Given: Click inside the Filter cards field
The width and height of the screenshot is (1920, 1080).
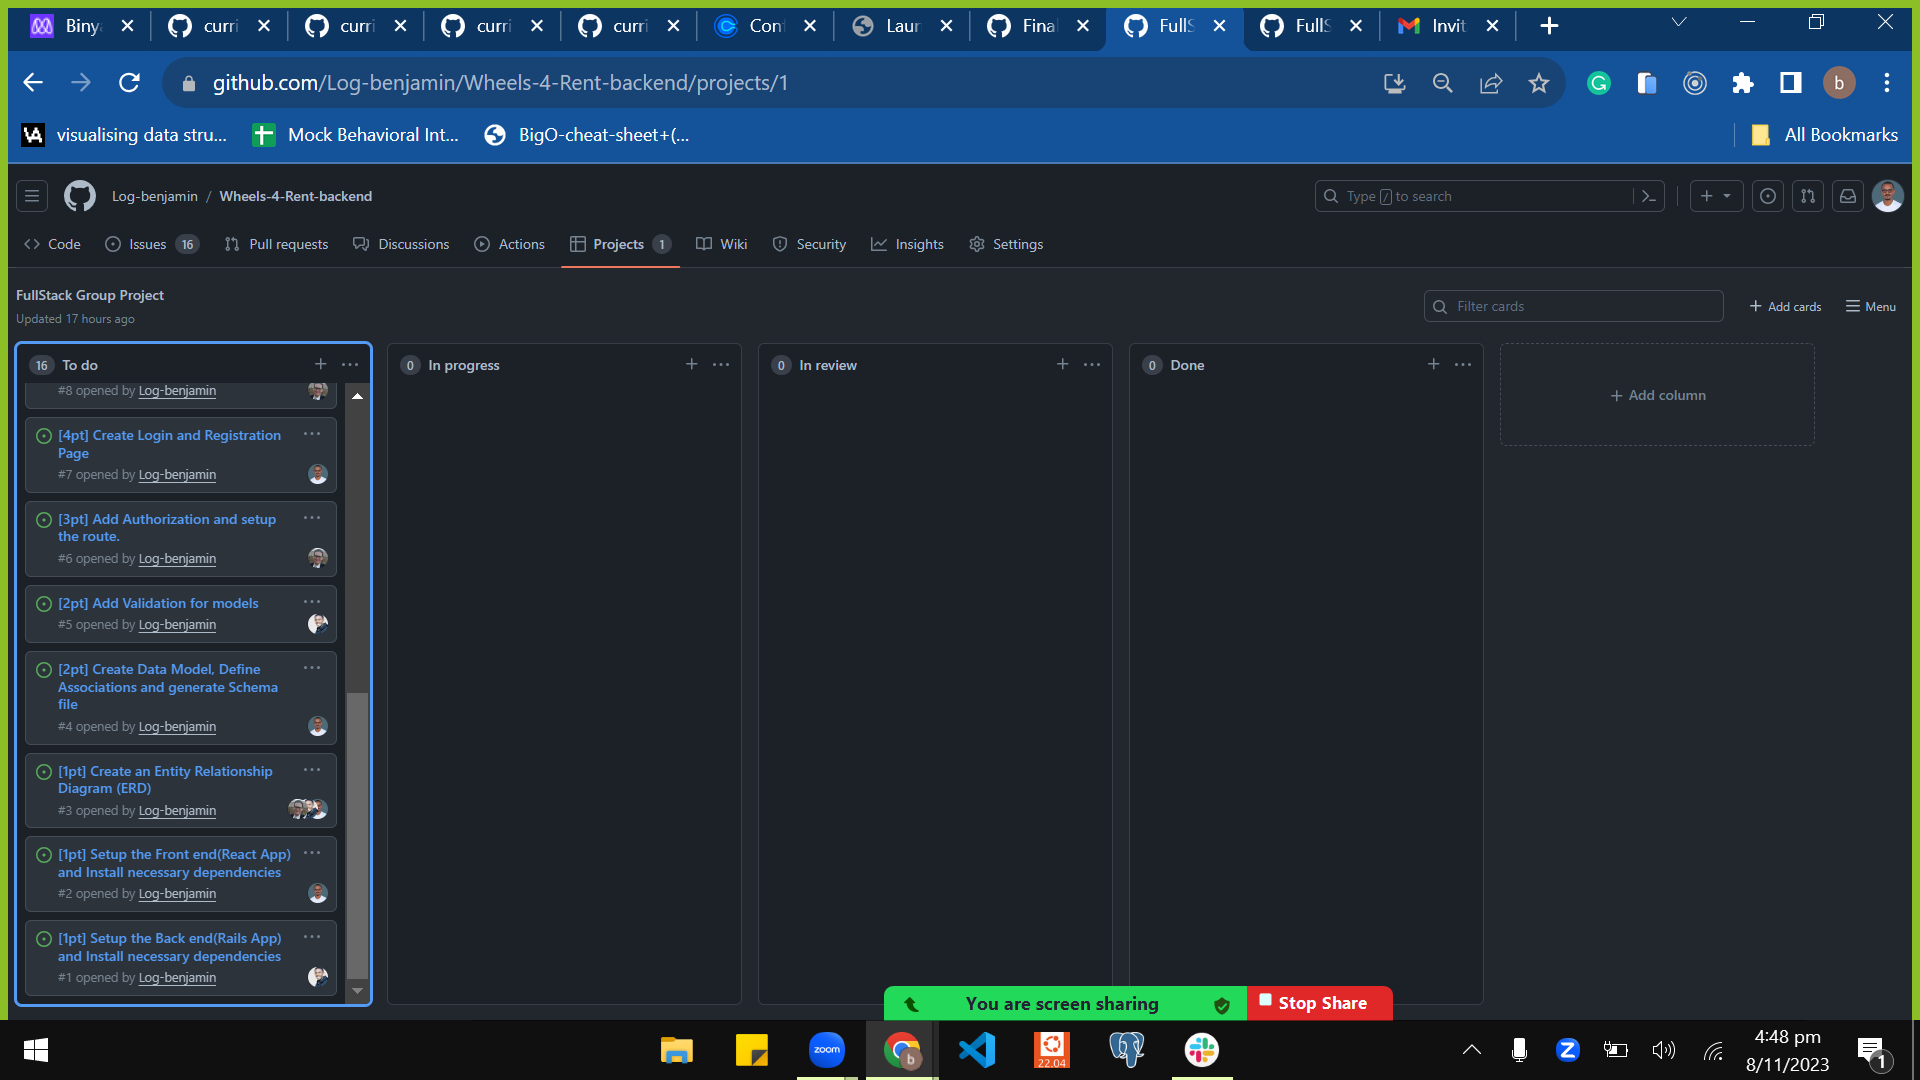Looking at the screenshot, I should pyautogui.click(x=1573, y=306).
